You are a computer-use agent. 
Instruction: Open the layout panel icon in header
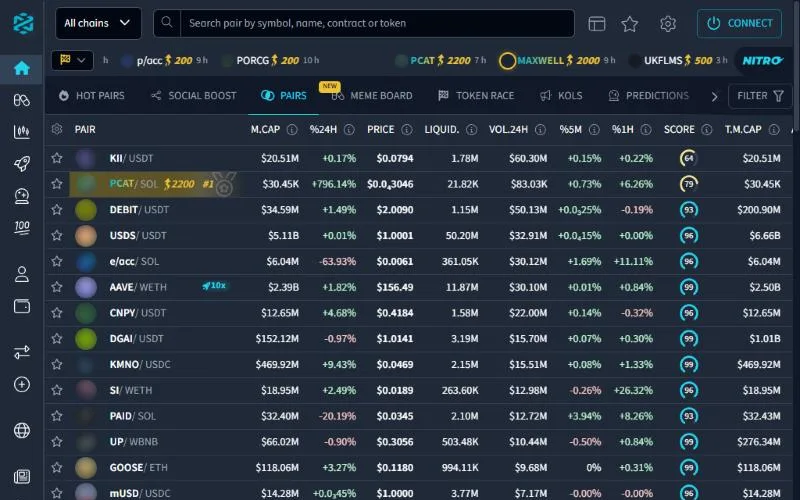pos(596,23)
